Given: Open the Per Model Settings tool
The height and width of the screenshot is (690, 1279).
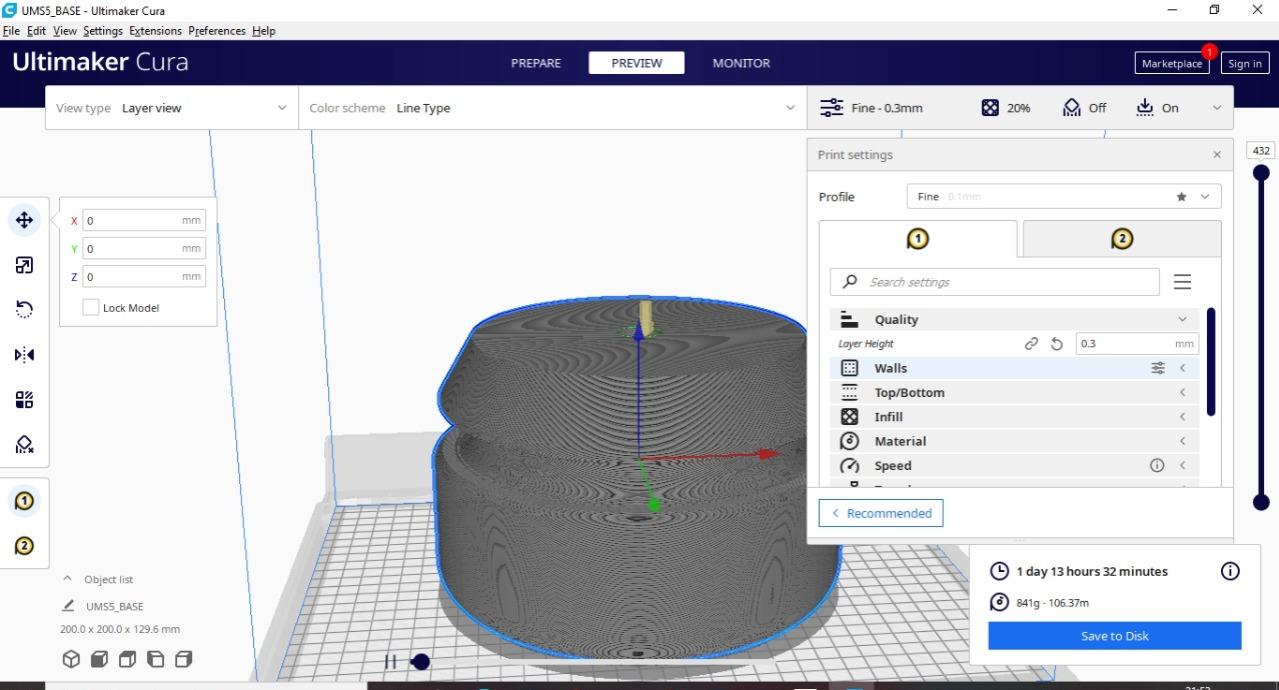Looking at the screenshot, I should pyautogui.click(x=25, y=400).
